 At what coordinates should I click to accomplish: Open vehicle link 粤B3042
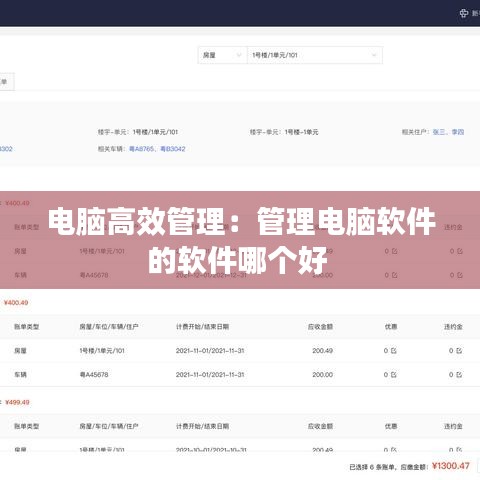point(173,149)
